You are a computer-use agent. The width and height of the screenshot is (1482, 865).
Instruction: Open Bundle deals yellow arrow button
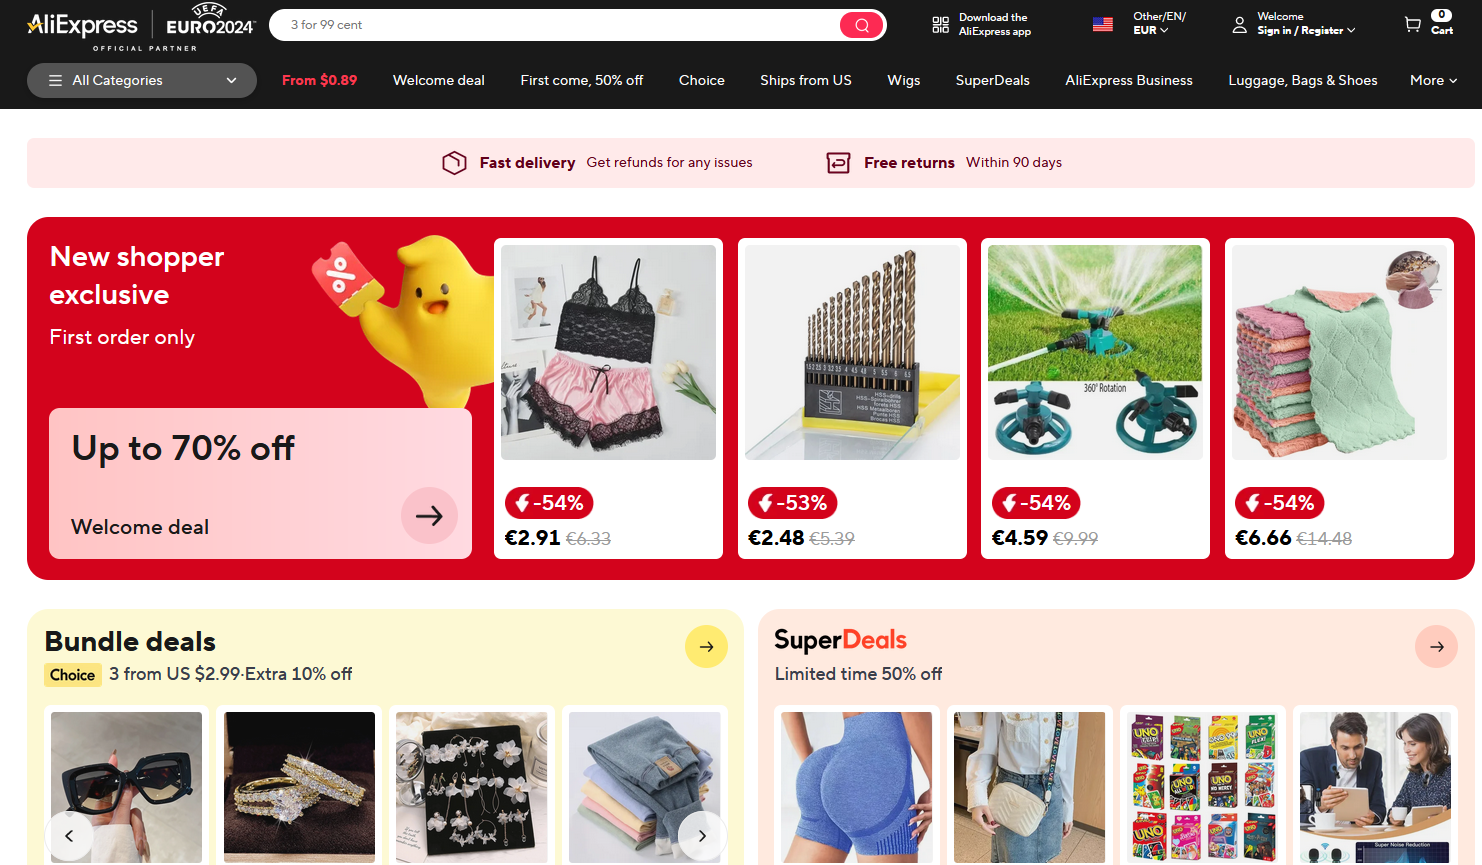pos(706,647)
